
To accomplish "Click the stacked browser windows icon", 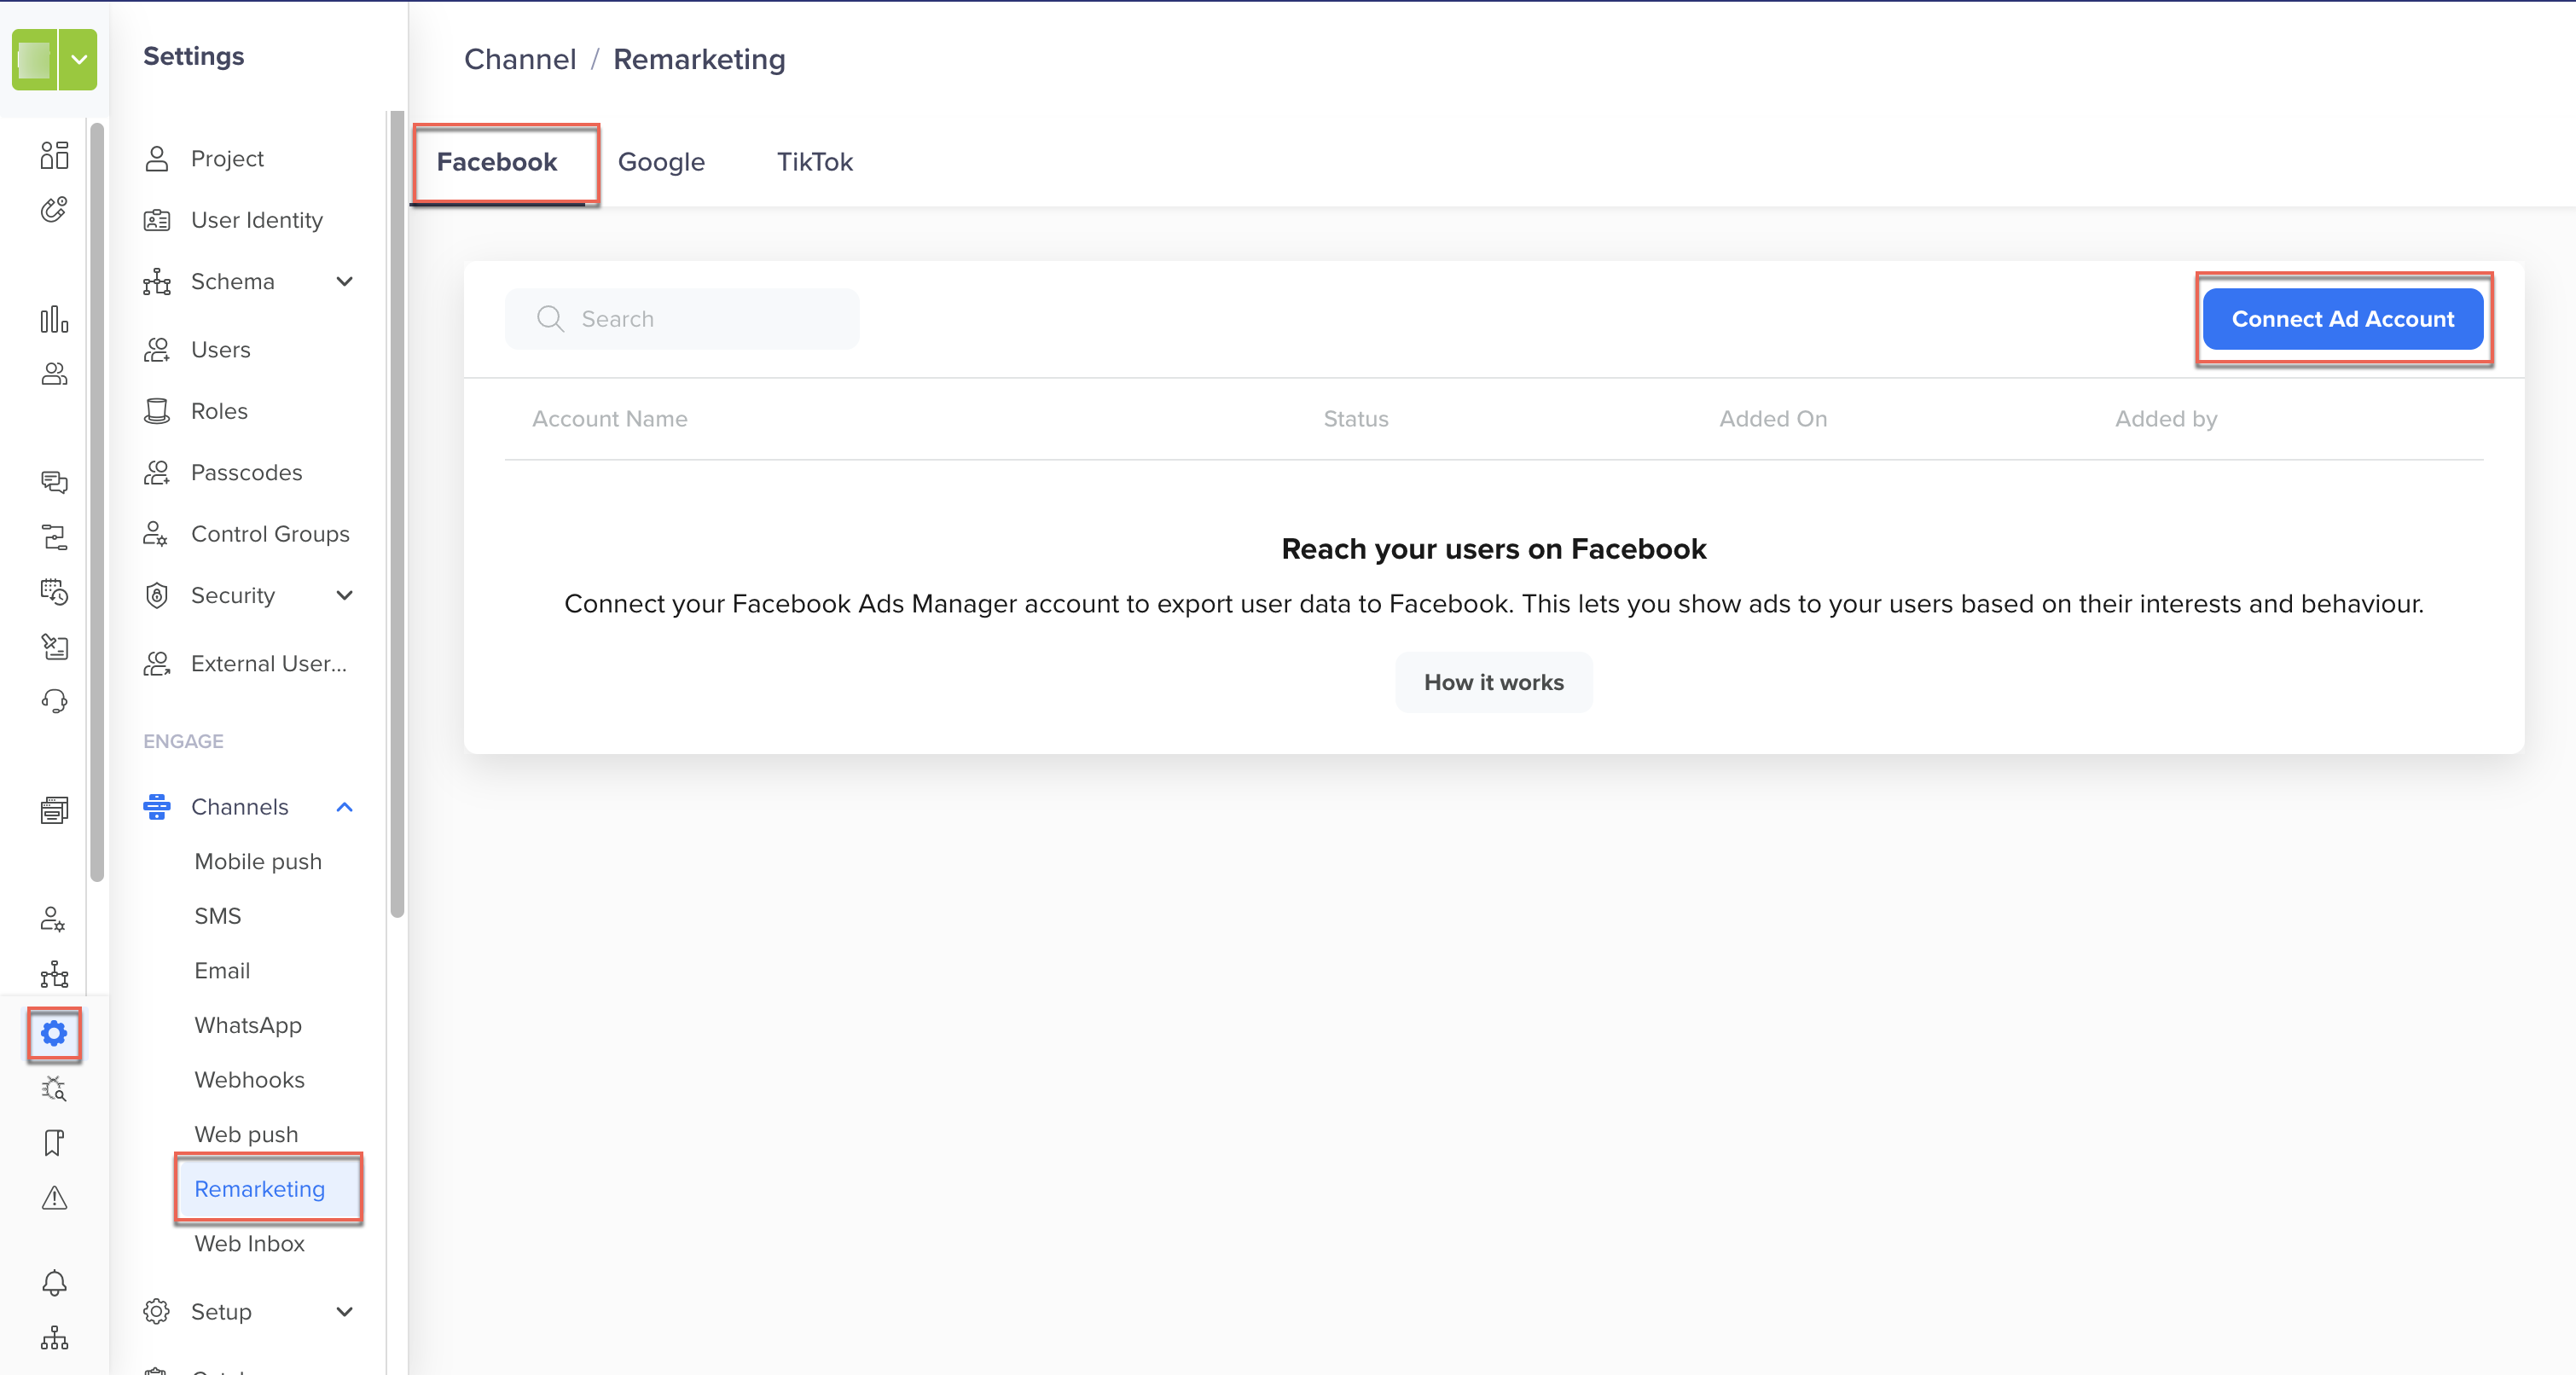I will click(54, 810).
